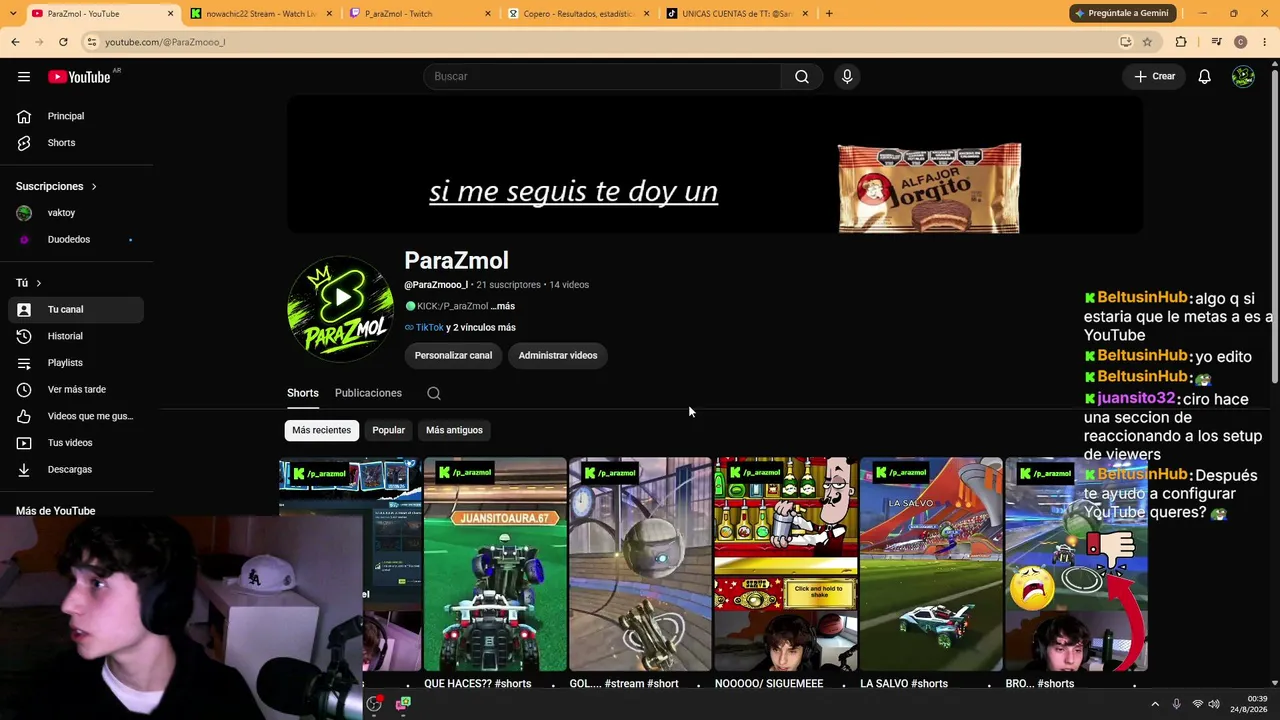Switch to Copero - Resultados tab
Image resolution: width=1280 pixels, height=720 pixels.
(578, 14)
